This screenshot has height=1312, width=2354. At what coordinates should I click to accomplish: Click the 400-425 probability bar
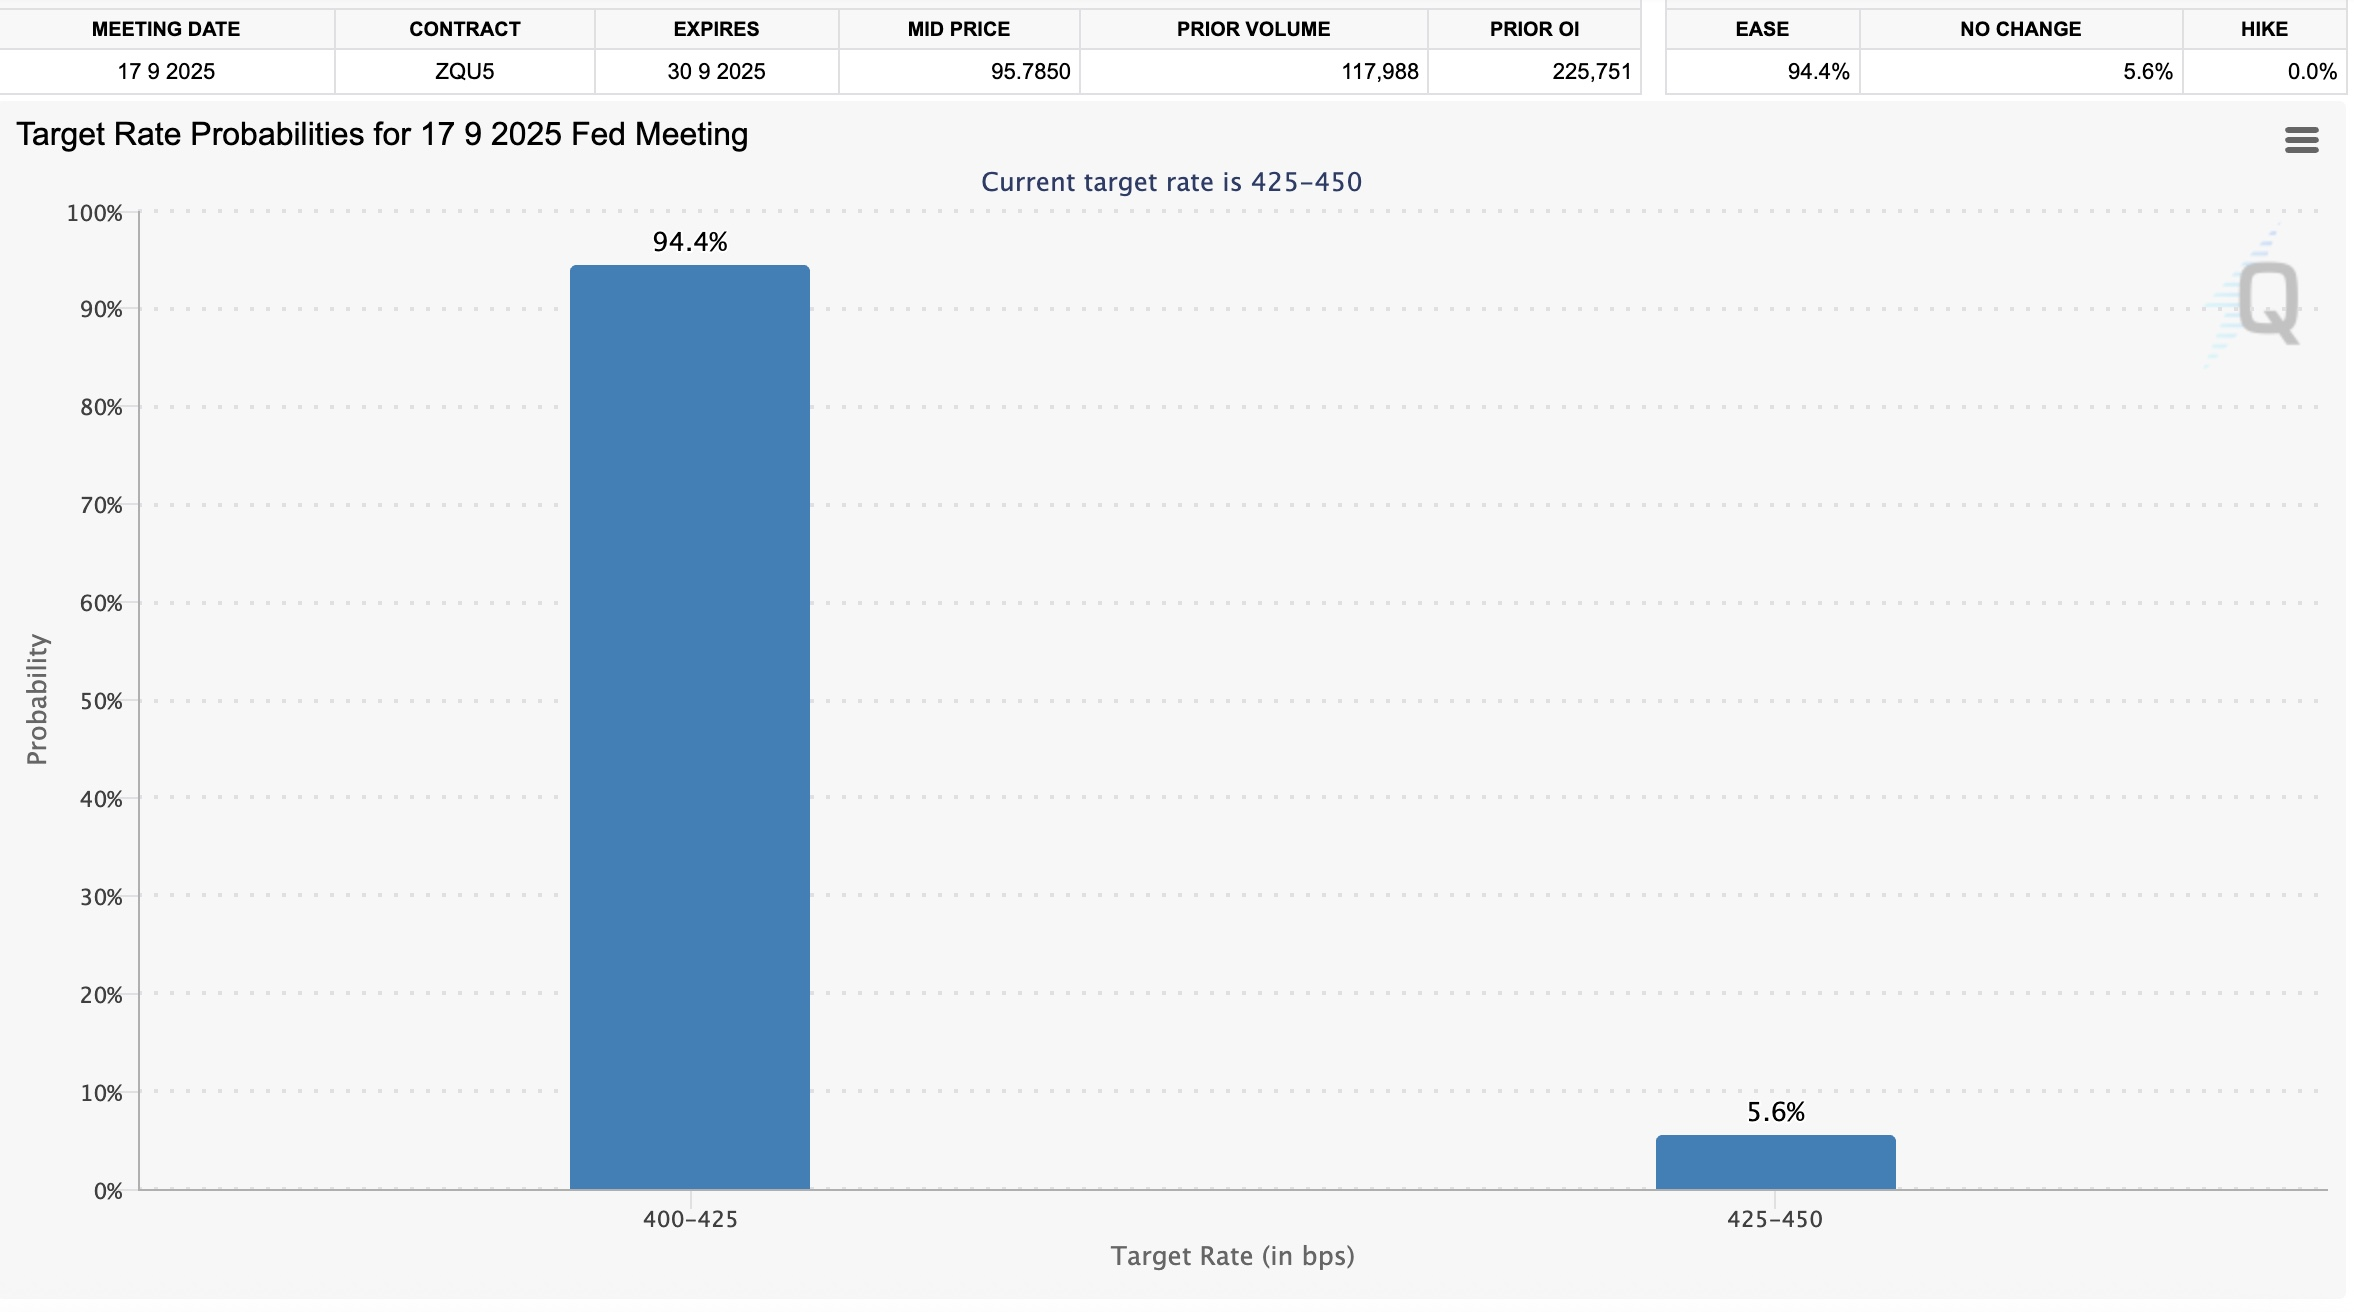pos(689,727)
